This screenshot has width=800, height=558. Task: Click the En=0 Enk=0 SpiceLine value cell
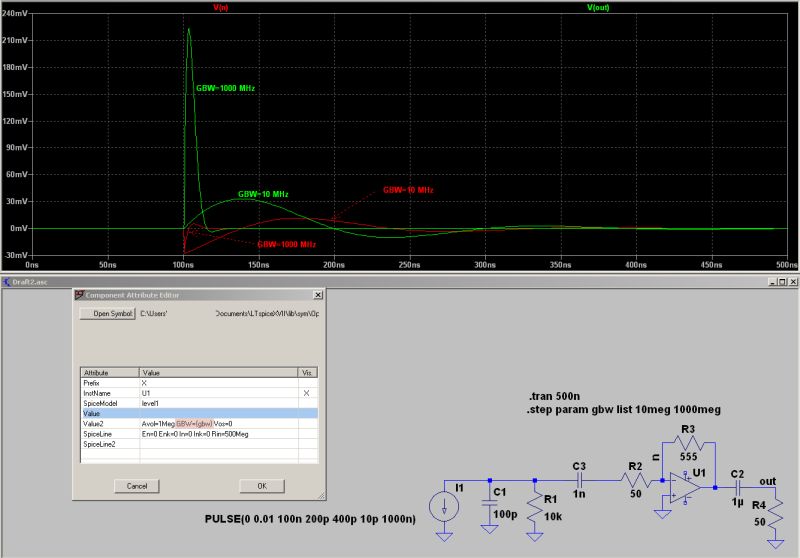pyautogui.click(x=218, y=434)
